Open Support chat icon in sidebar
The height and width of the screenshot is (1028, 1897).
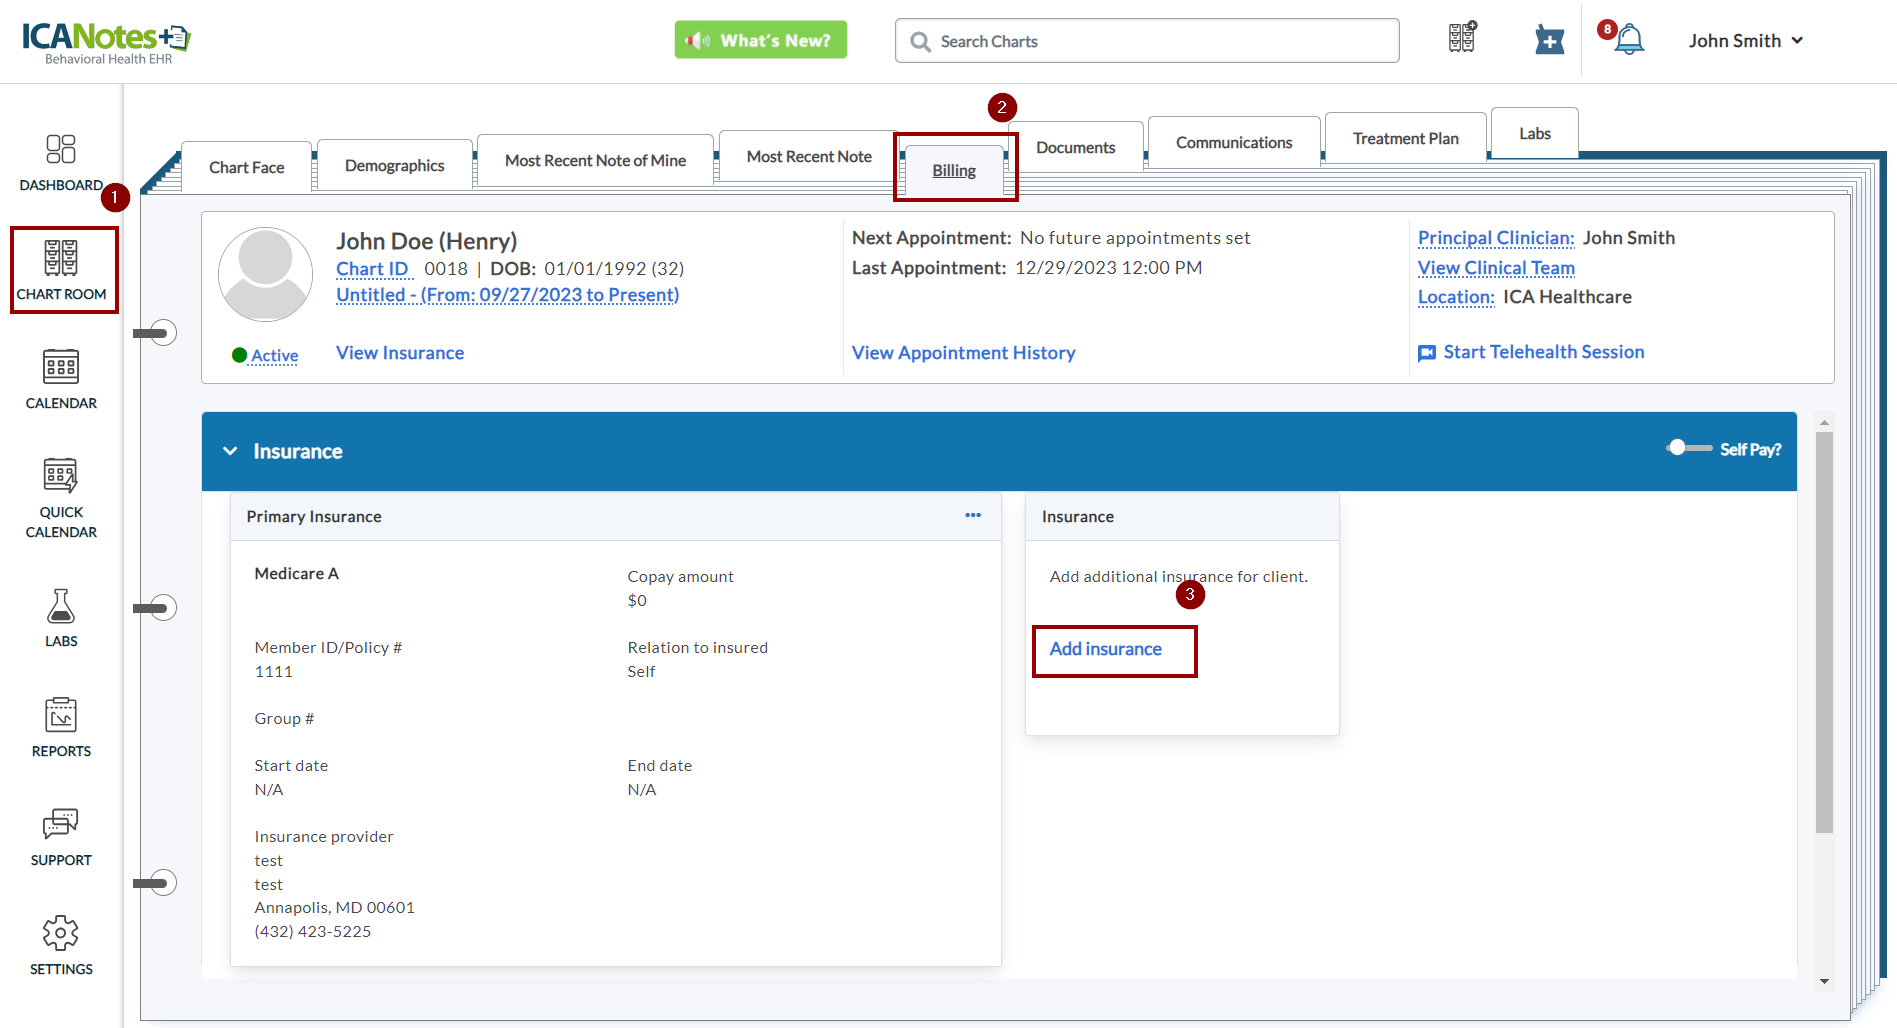[x=61, y=836]
